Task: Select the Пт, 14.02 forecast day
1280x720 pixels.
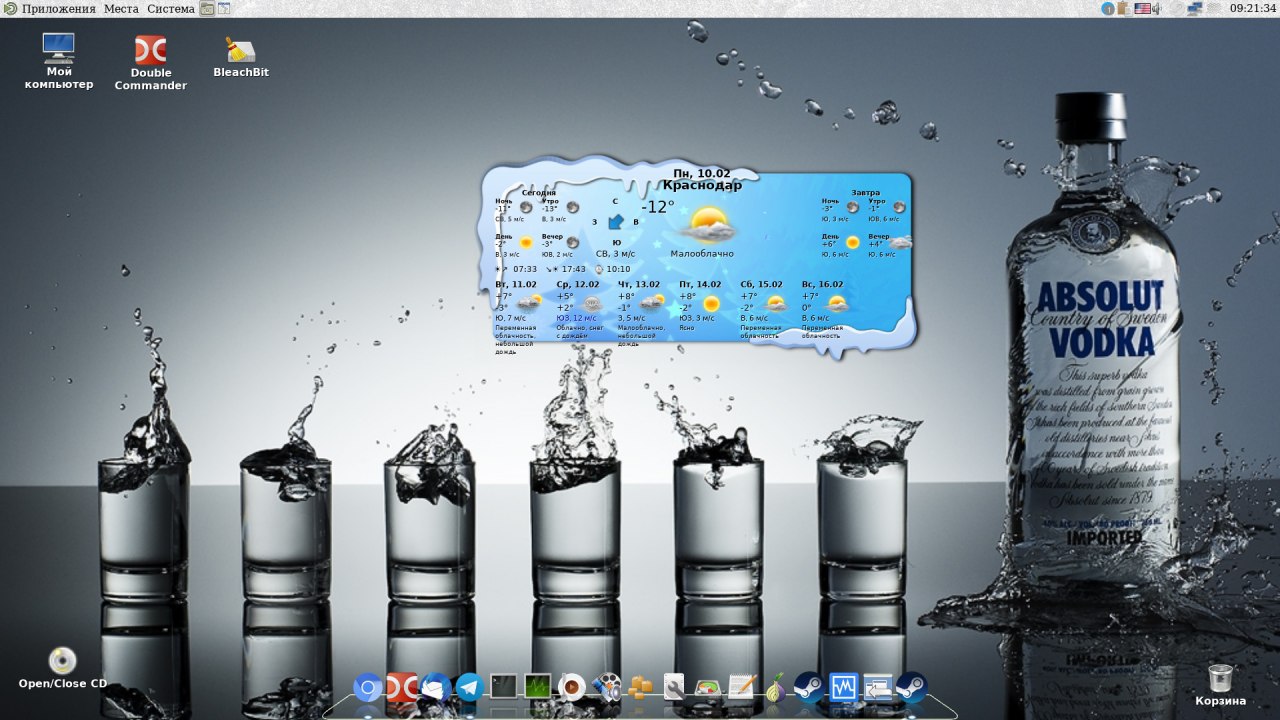Action: coord(700,284)
